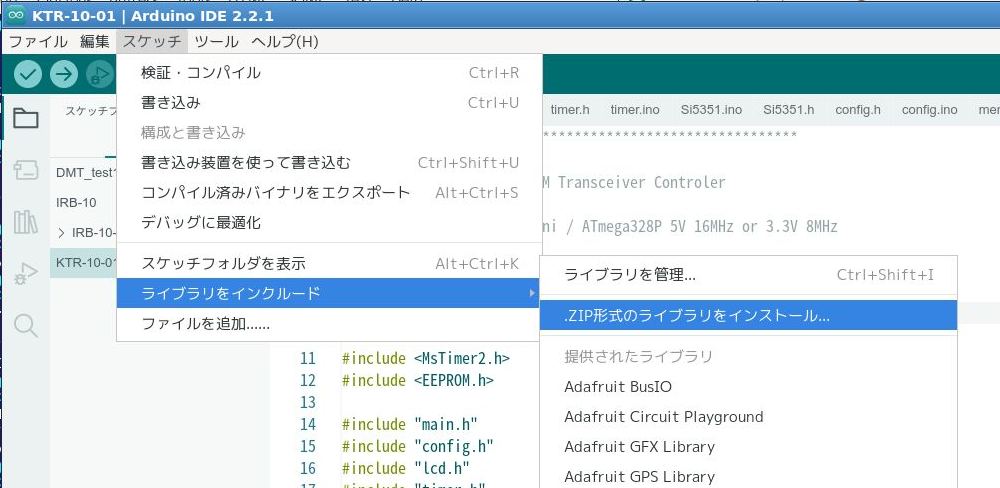The height and width of the screenshot is (488, 1000).
Task: Click code line #include <MsTimer2.h>
Action: tap(425, 359)
